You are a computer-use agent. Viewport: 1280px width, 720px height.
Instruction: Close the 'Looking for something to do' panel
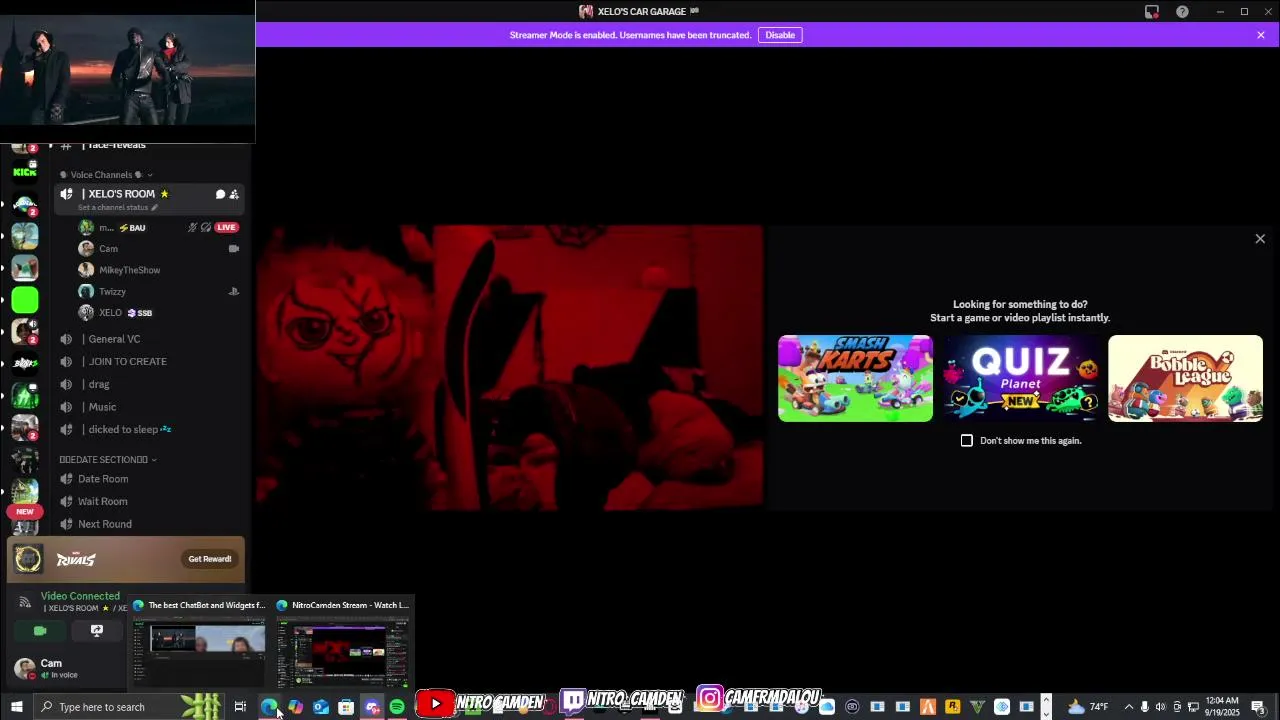coord(1260,239)
